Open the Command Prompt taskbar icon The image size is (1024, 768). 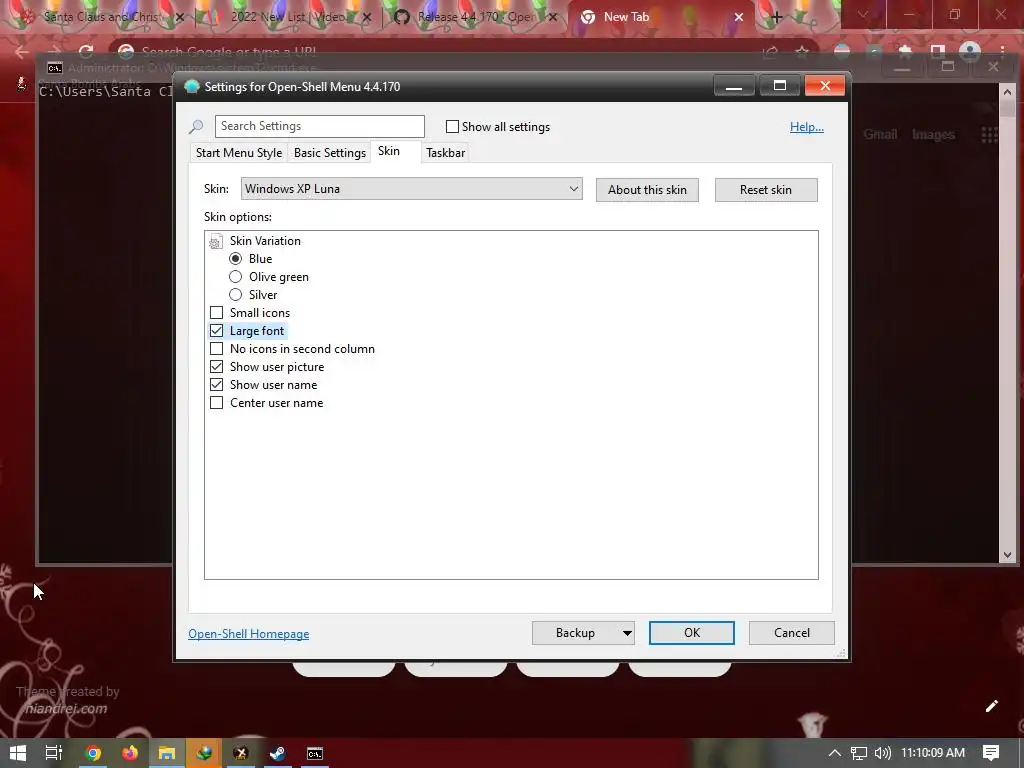tap(315, 753)
